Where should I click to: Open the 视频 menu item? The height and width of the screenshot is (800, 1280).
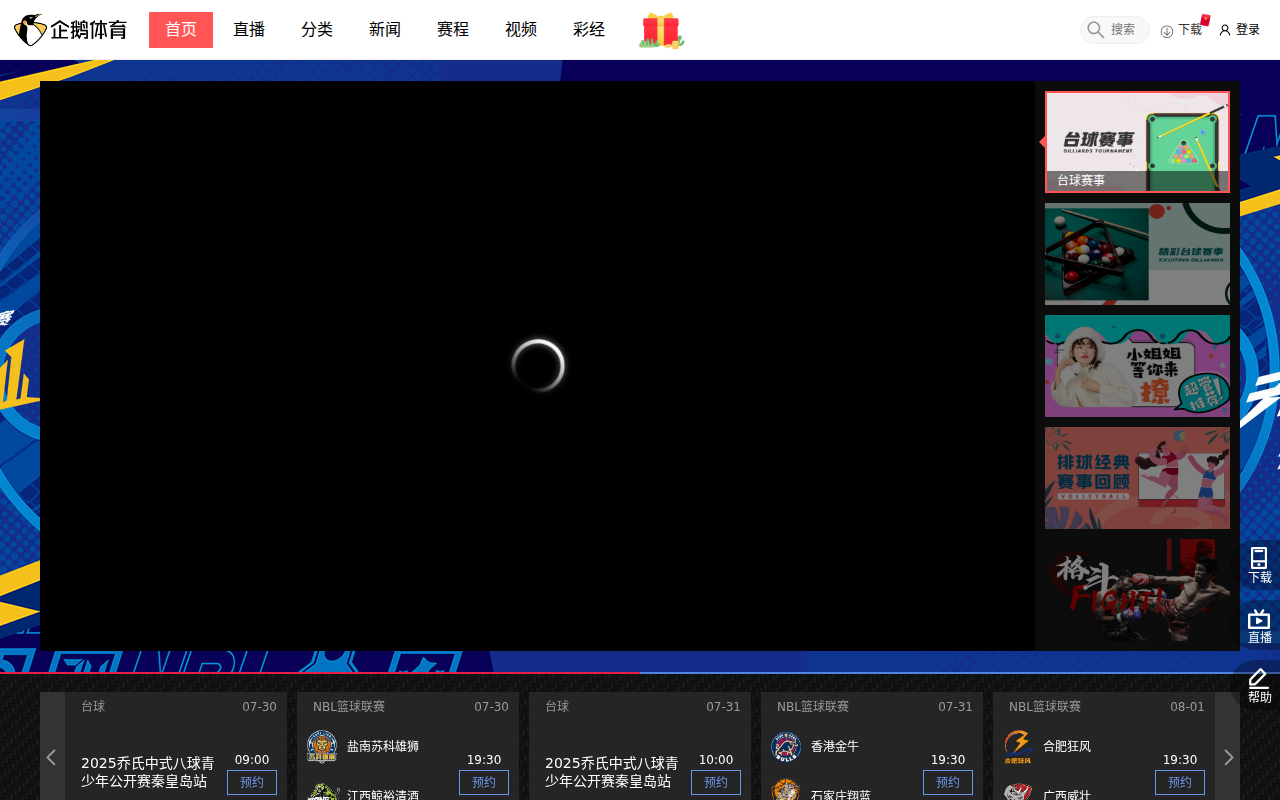[521, 30]
